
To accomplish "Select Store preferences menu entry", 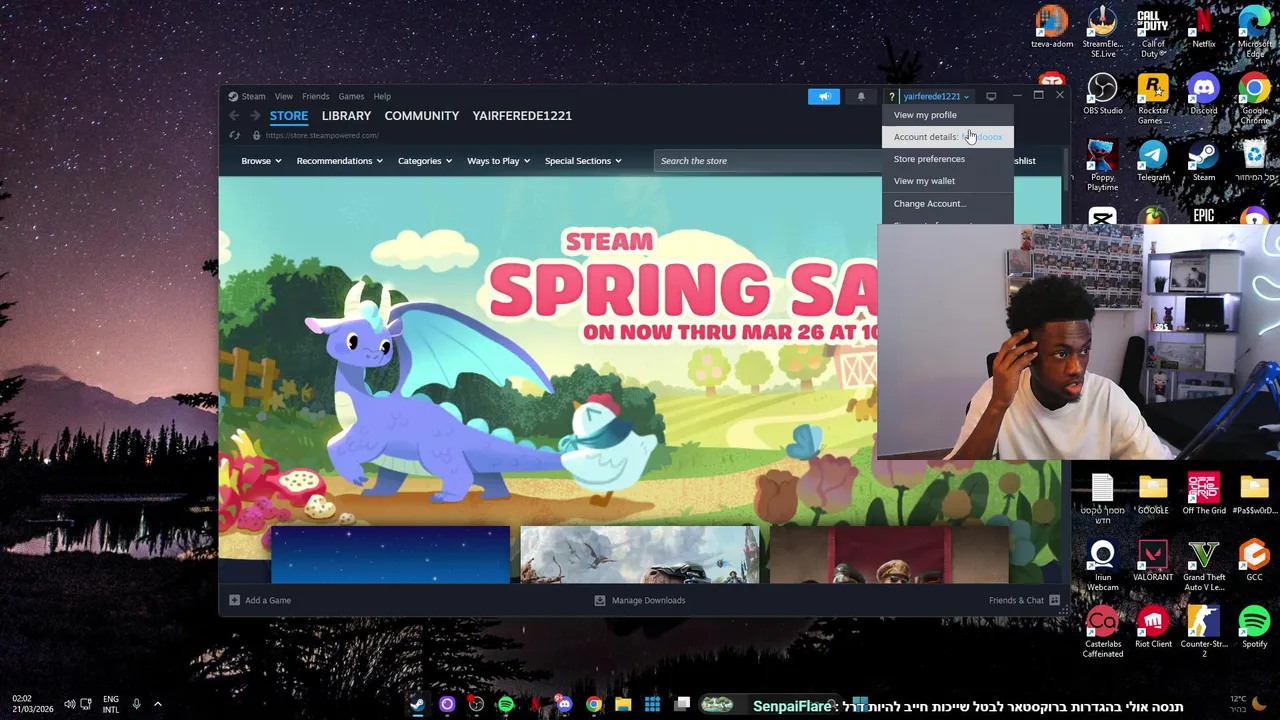I will click(x=947, y=159).
